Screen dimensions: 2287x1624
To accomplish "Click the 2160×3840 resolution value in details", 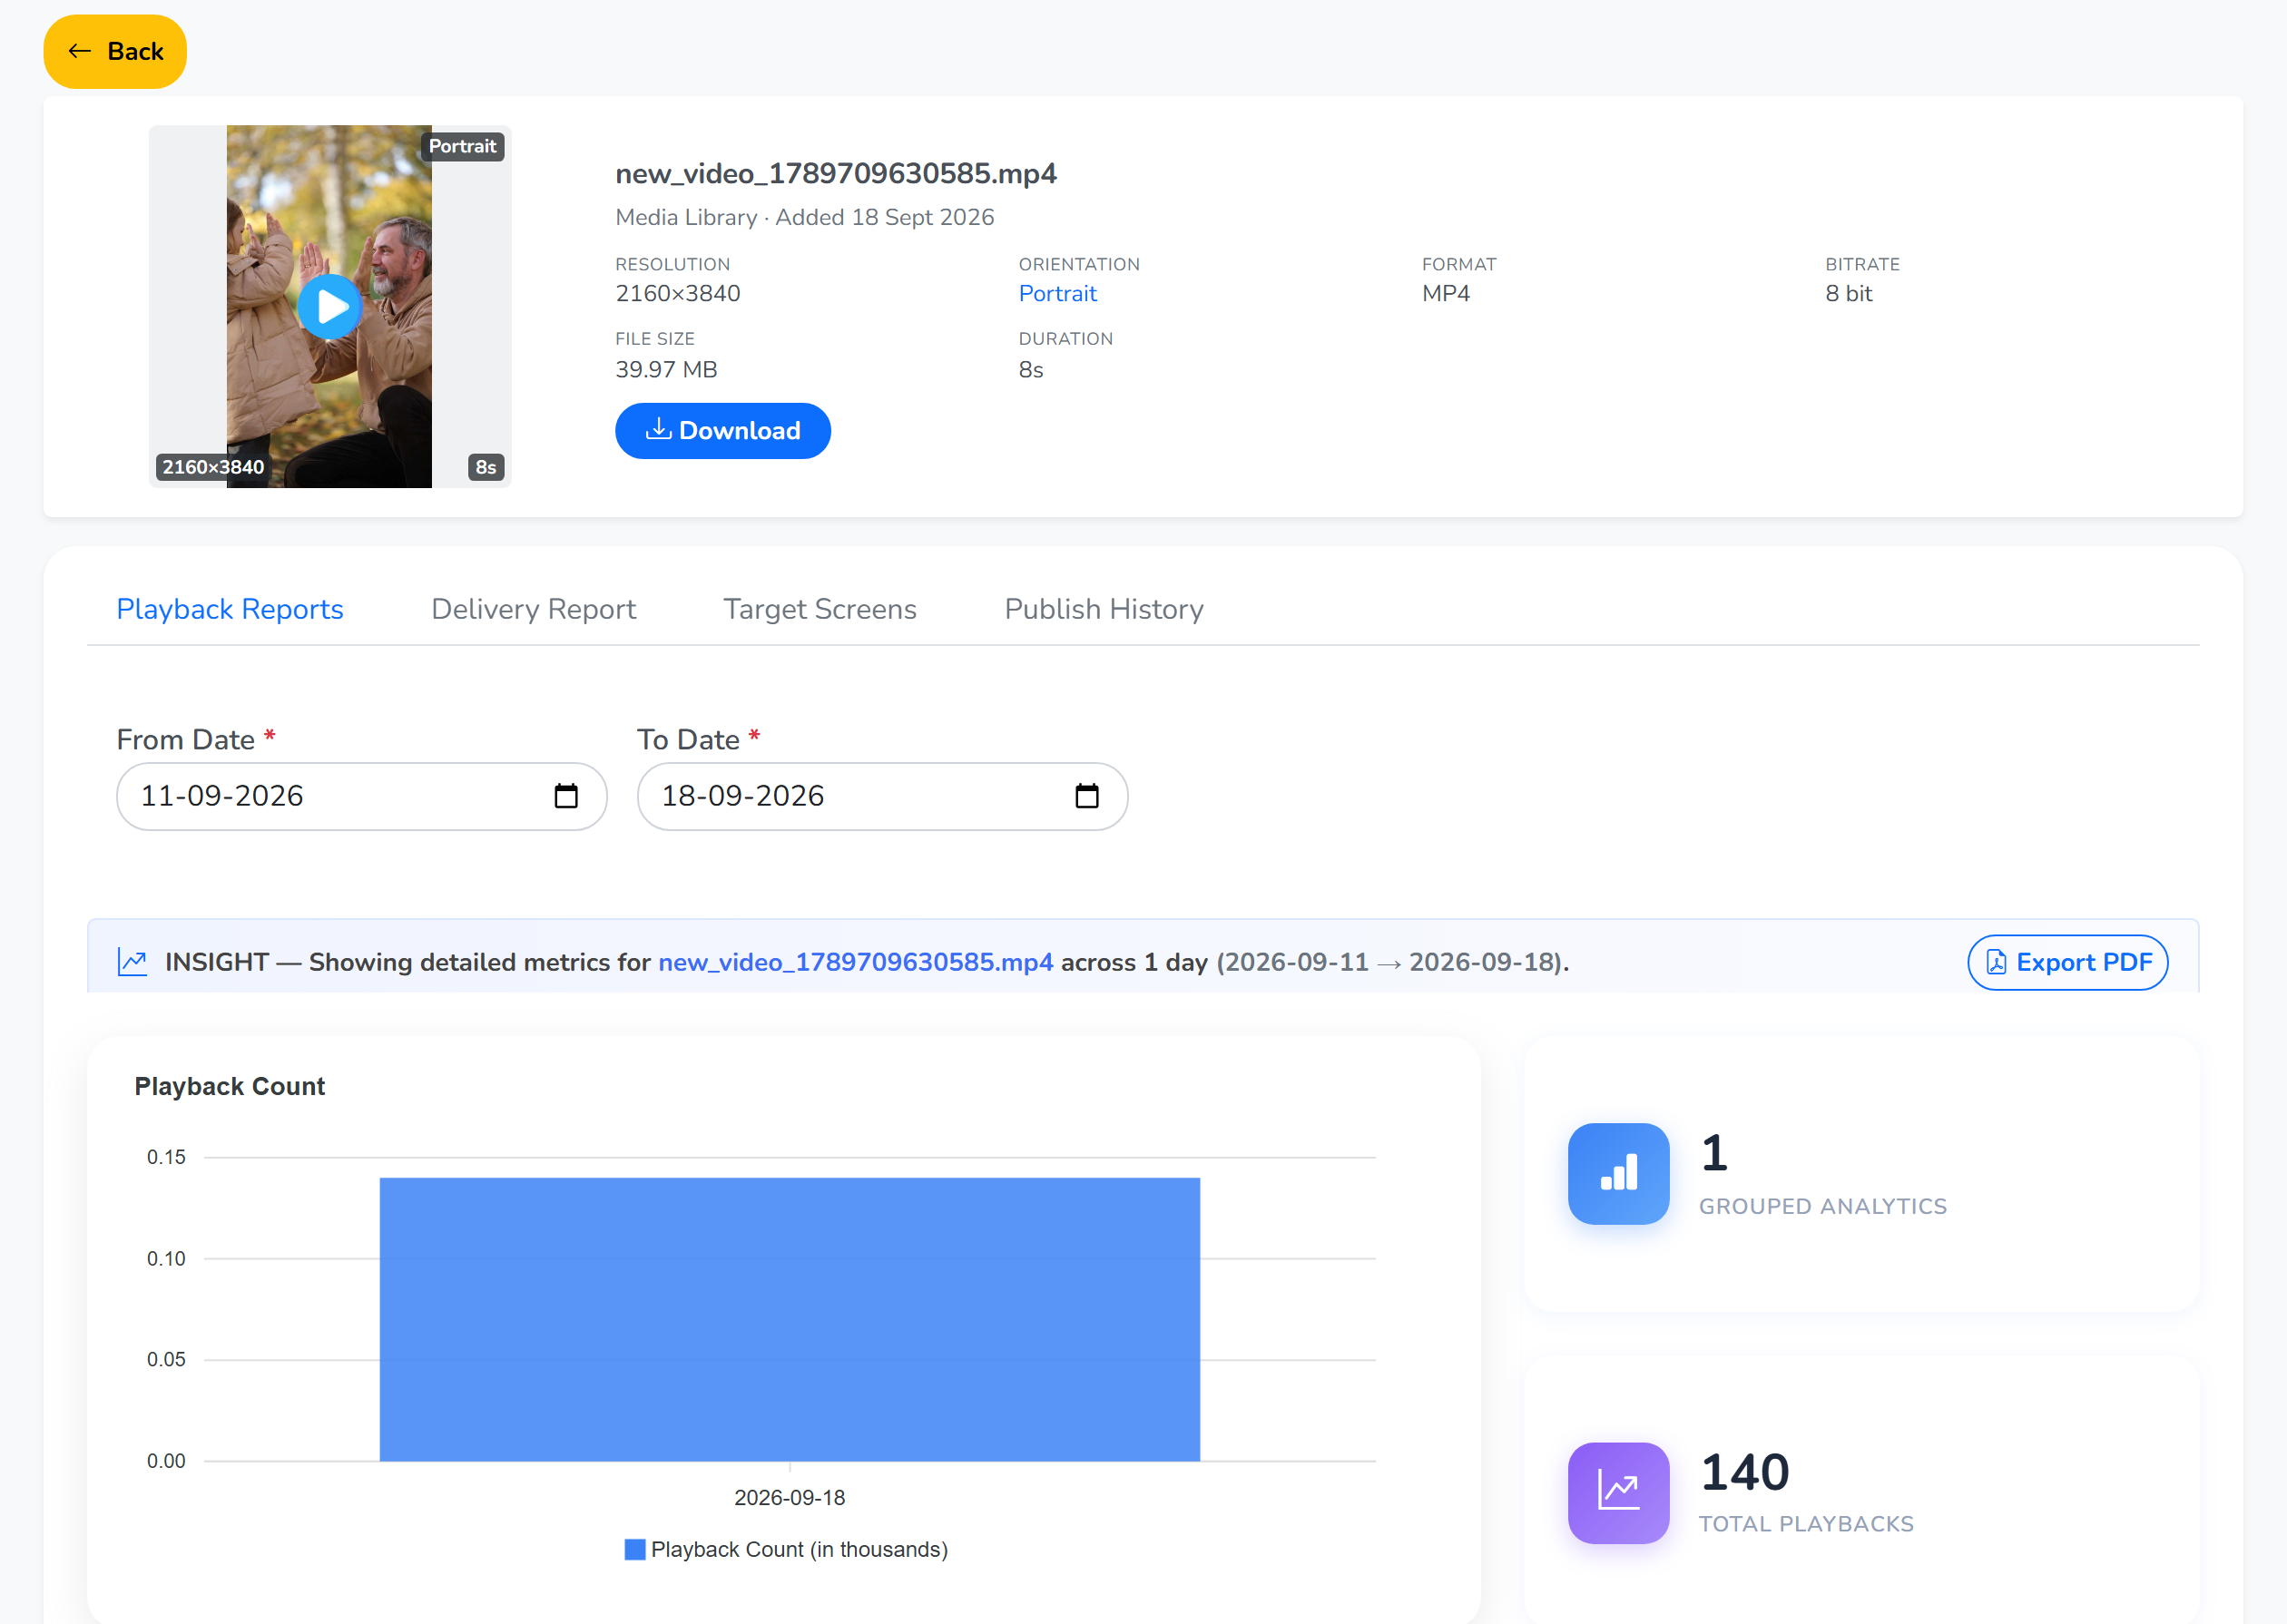I will 678,294.
